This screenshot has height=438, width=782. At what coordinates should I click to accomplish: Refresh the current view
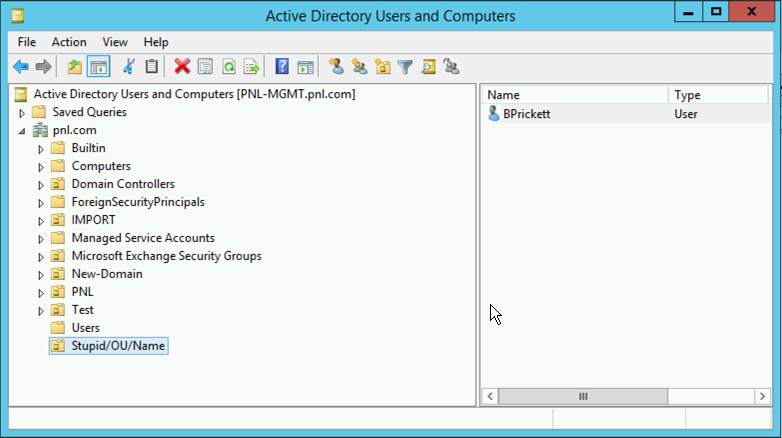pos(229,67)
